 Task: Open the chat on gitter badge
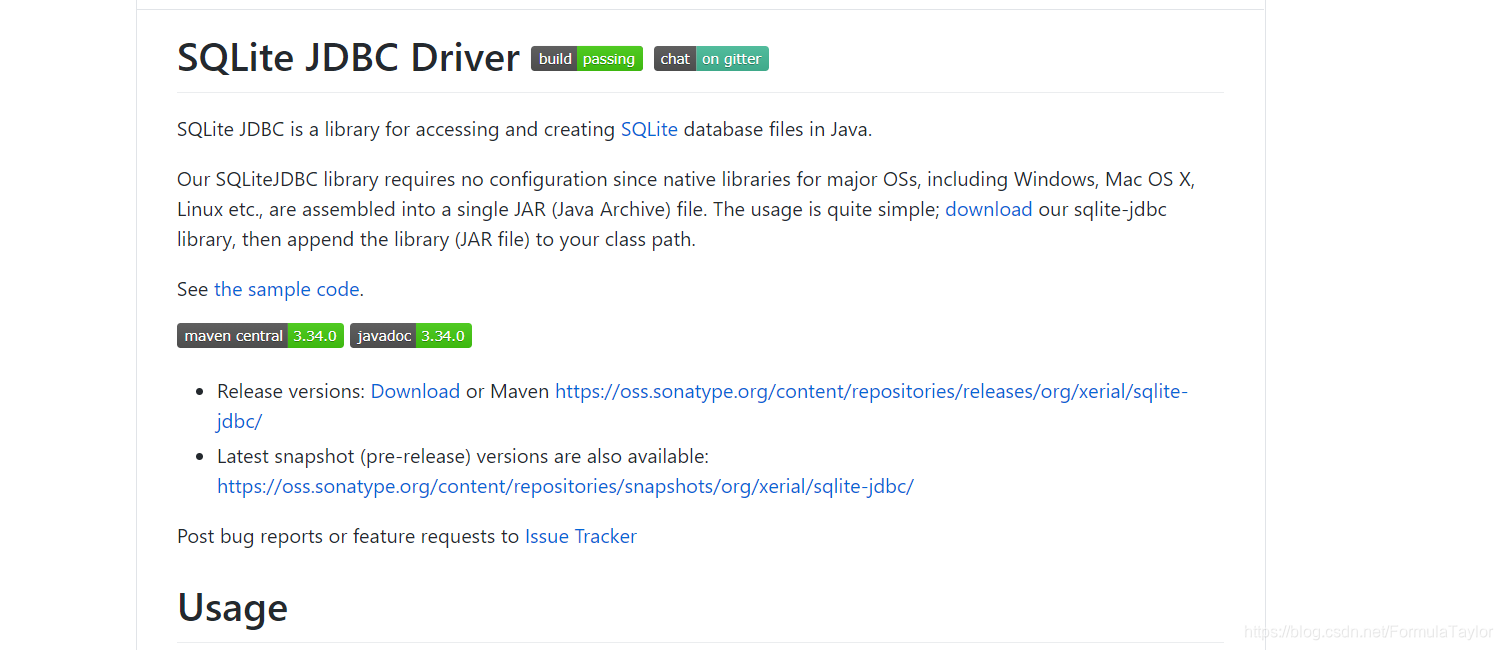711,59
